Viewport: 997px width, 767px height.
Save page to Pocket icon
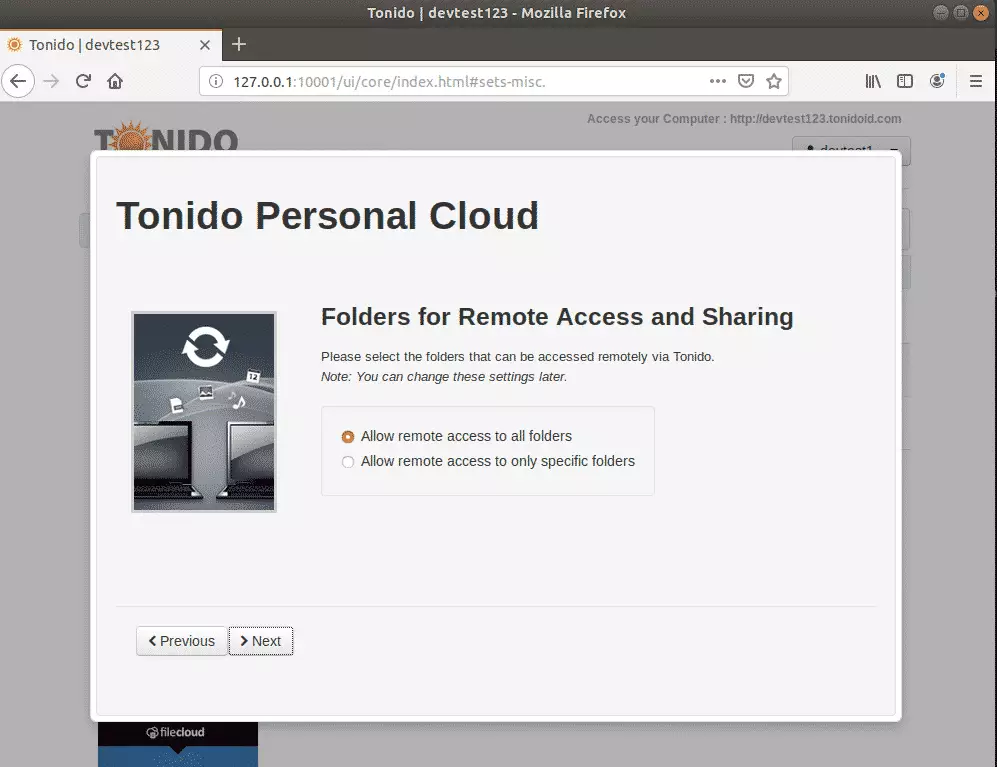(746, 81)
